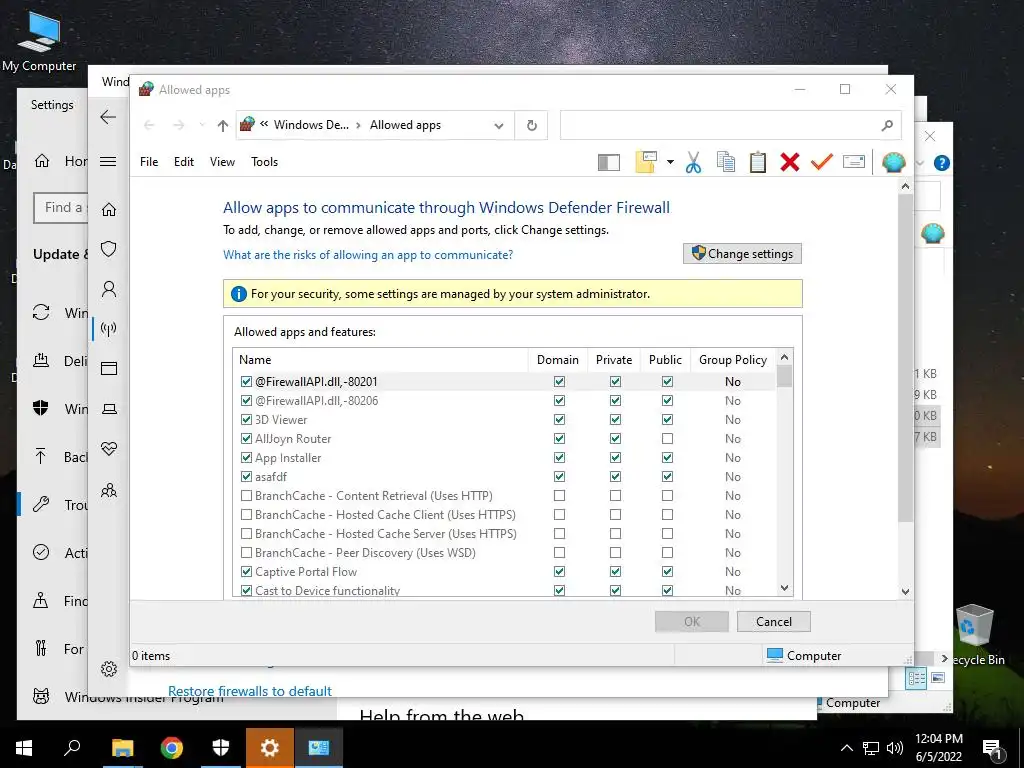
Task: Click Restore firewalls to default link
Action: (250, 691)
